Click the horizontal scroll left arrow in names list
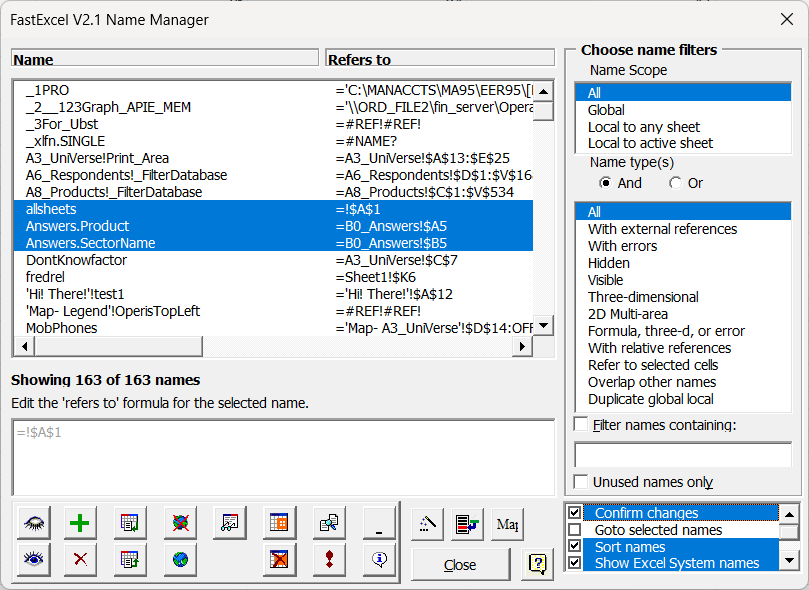 click(24, 346)
